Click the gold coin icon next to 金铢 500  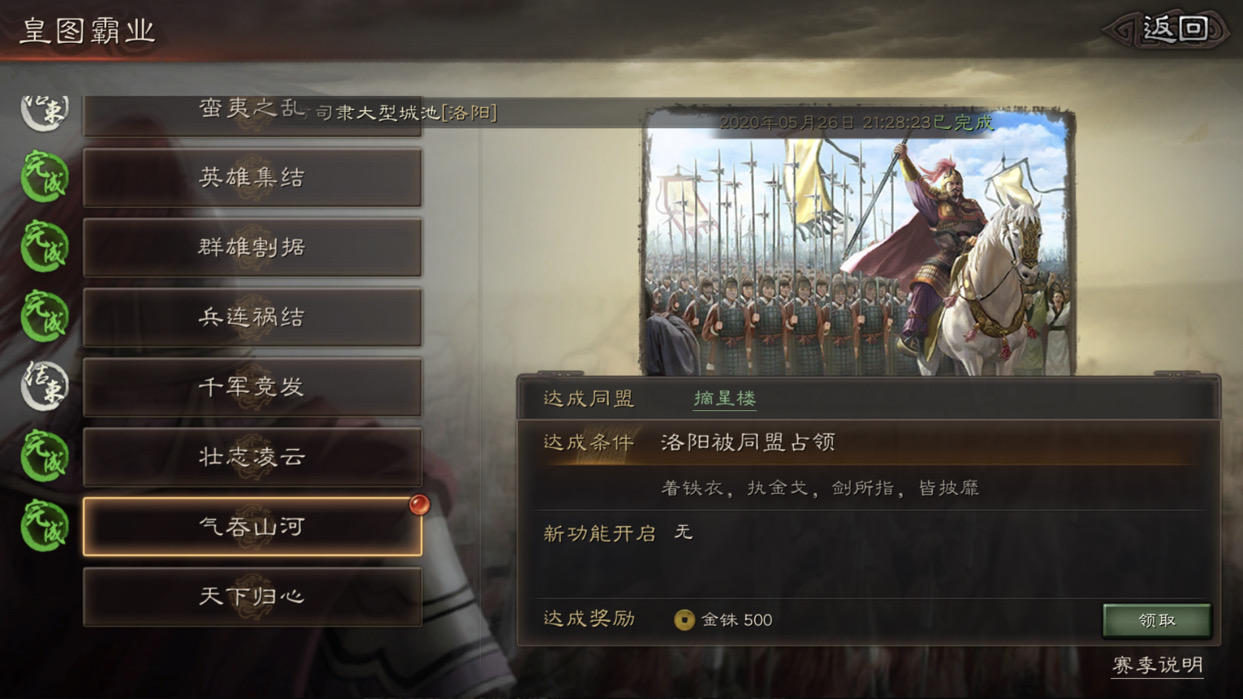coord(684,620)
